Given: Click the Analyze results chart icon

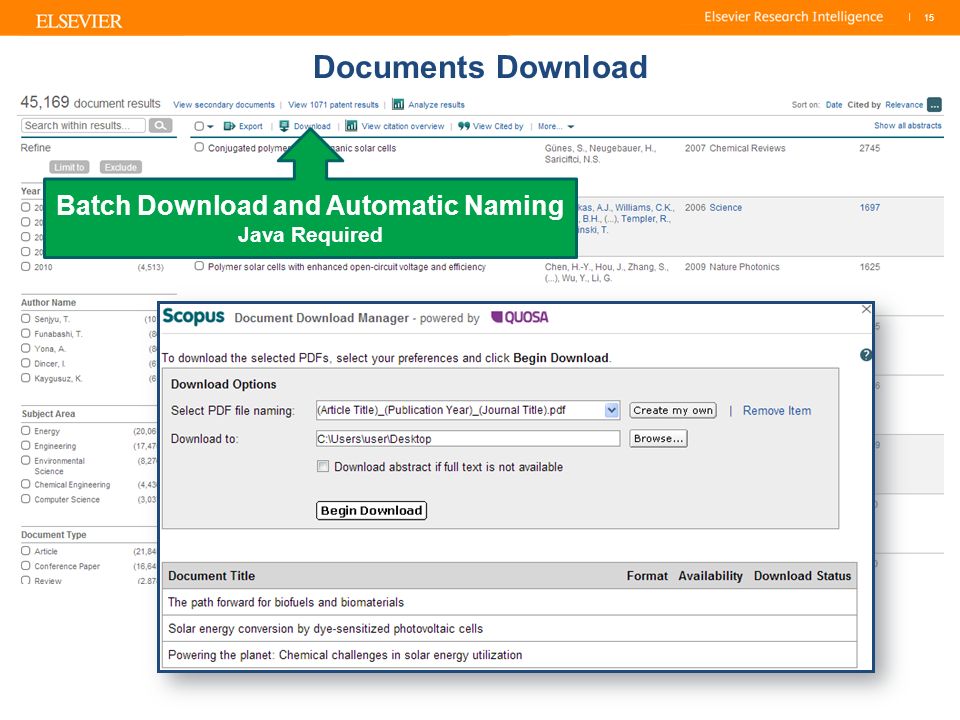Looking at the screenshot, I should coord(398,104).
